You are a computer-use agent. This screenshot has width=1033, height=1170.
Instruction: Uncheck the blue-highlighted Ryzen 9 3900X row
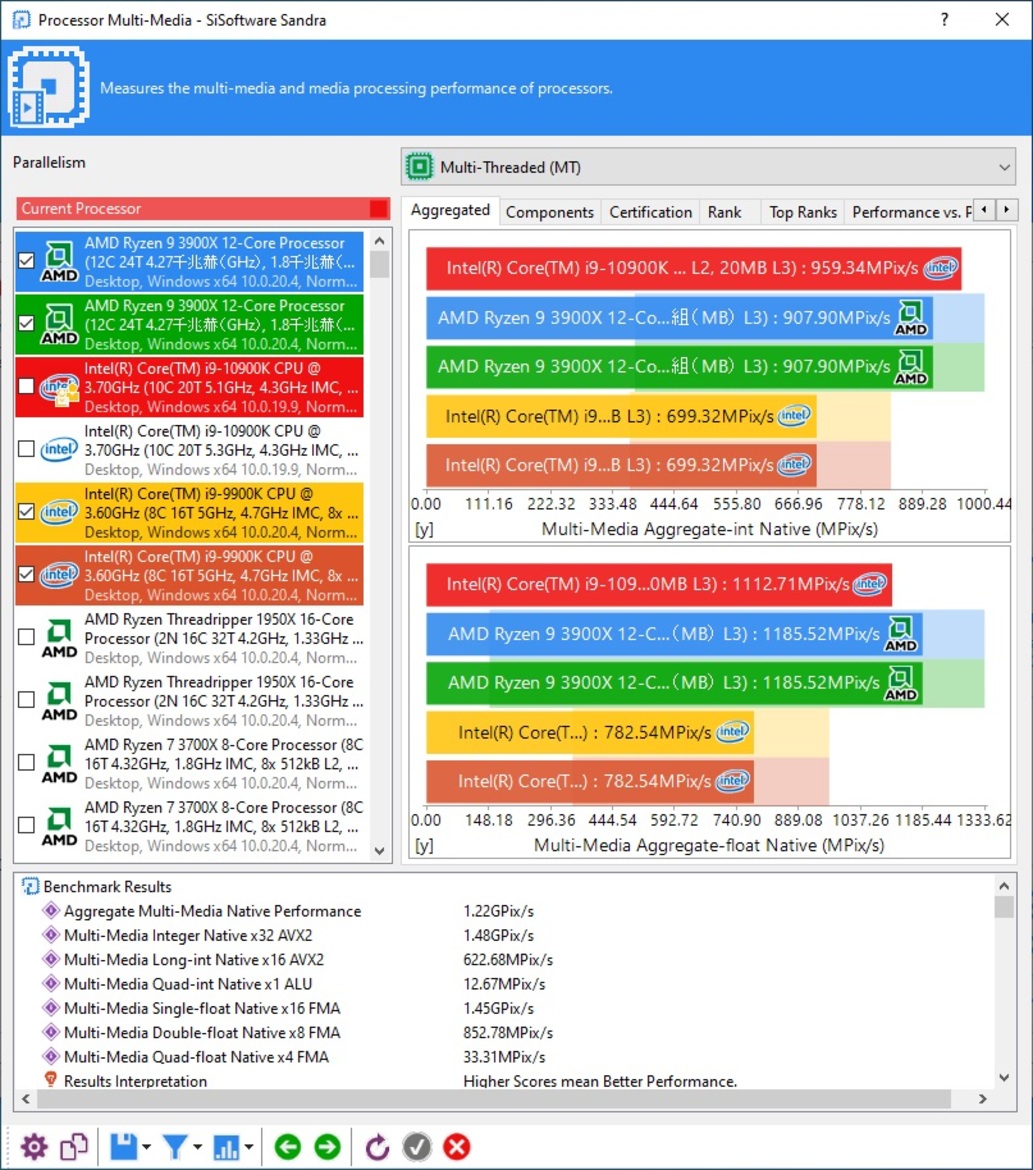click(x=26, y=260)
